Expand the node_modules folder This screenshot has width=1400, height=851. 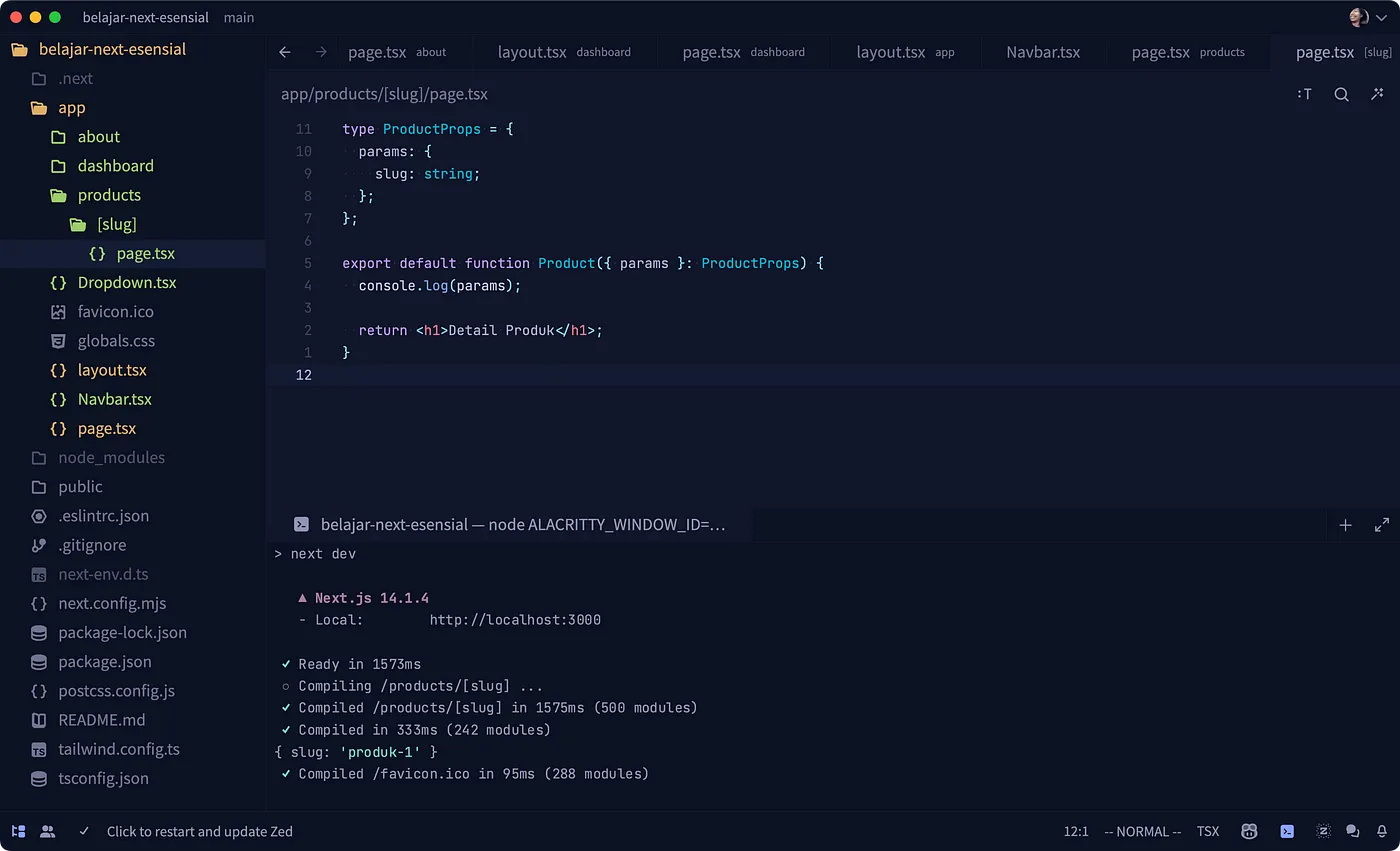pyautogui.click(x=110, y=457)
